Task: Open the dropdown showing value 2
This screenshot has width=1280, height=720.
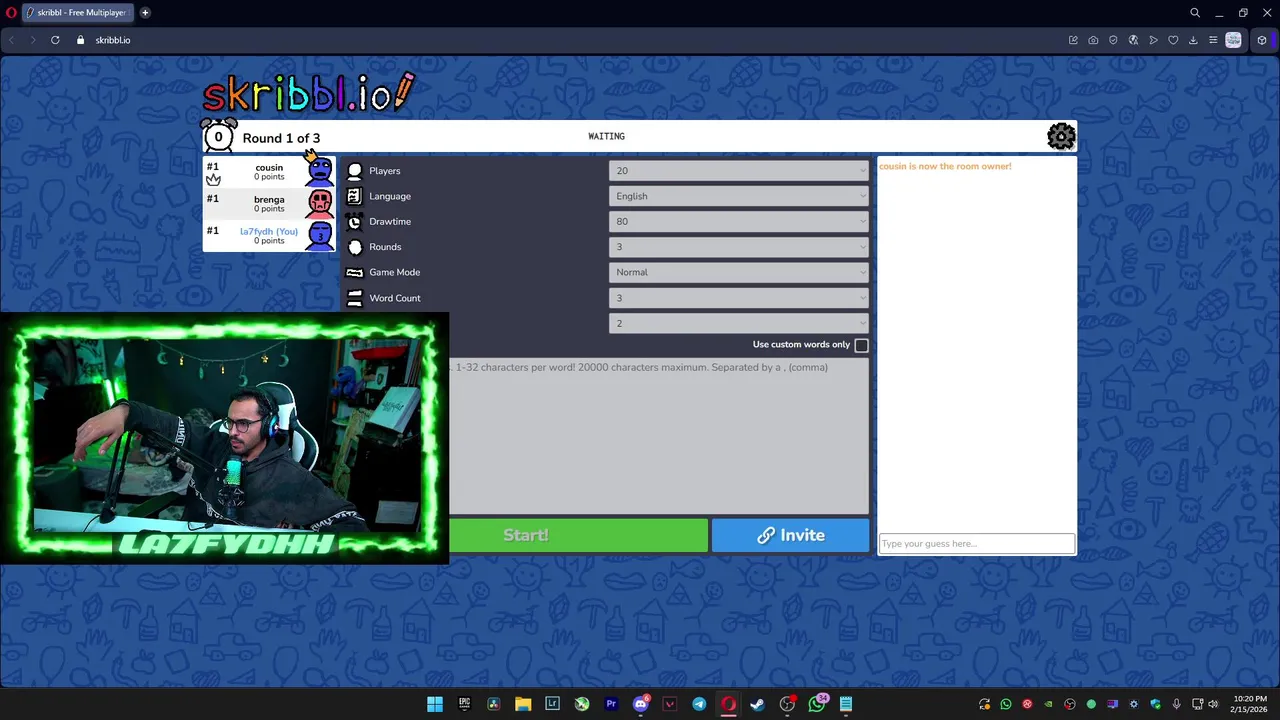Action: click(738, 323)
